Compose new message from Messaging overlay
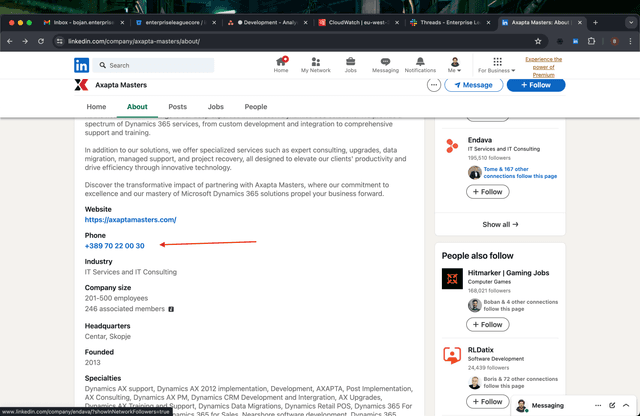 612,405
